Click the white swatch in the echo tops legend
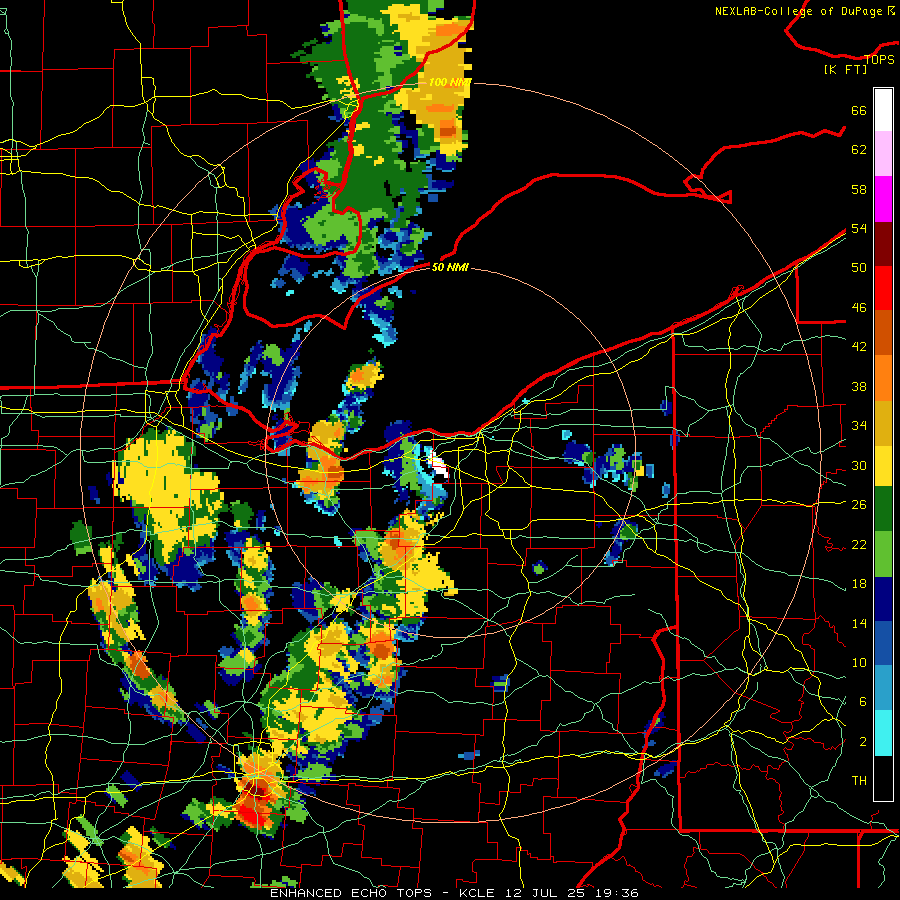Viewport: 900px width, 900px height. tap(883, 110)
